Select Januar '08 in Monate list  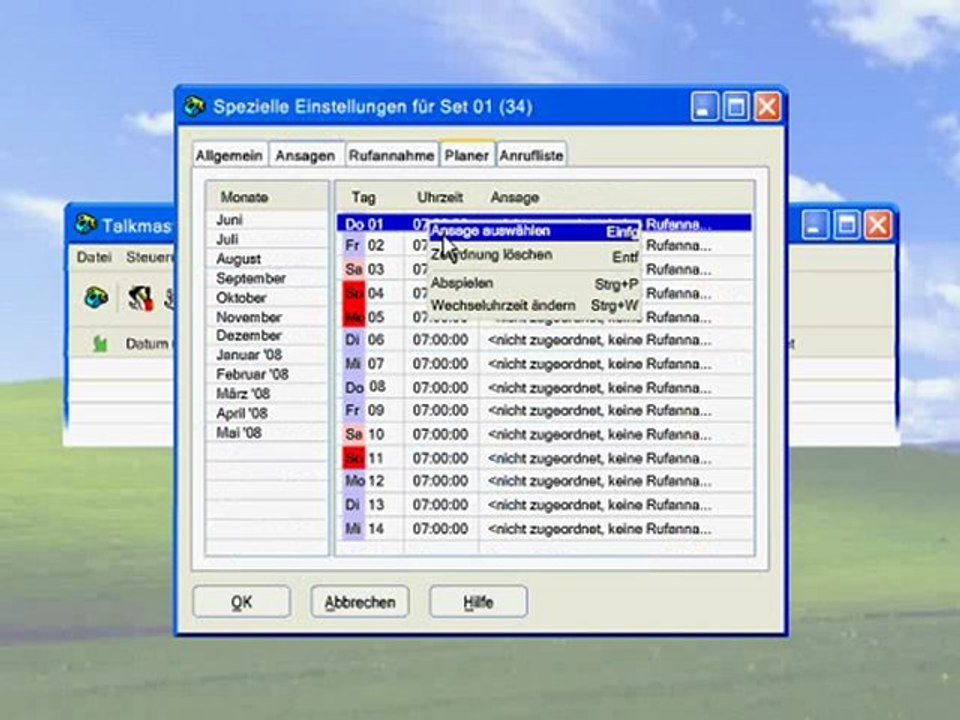(268, 355)
